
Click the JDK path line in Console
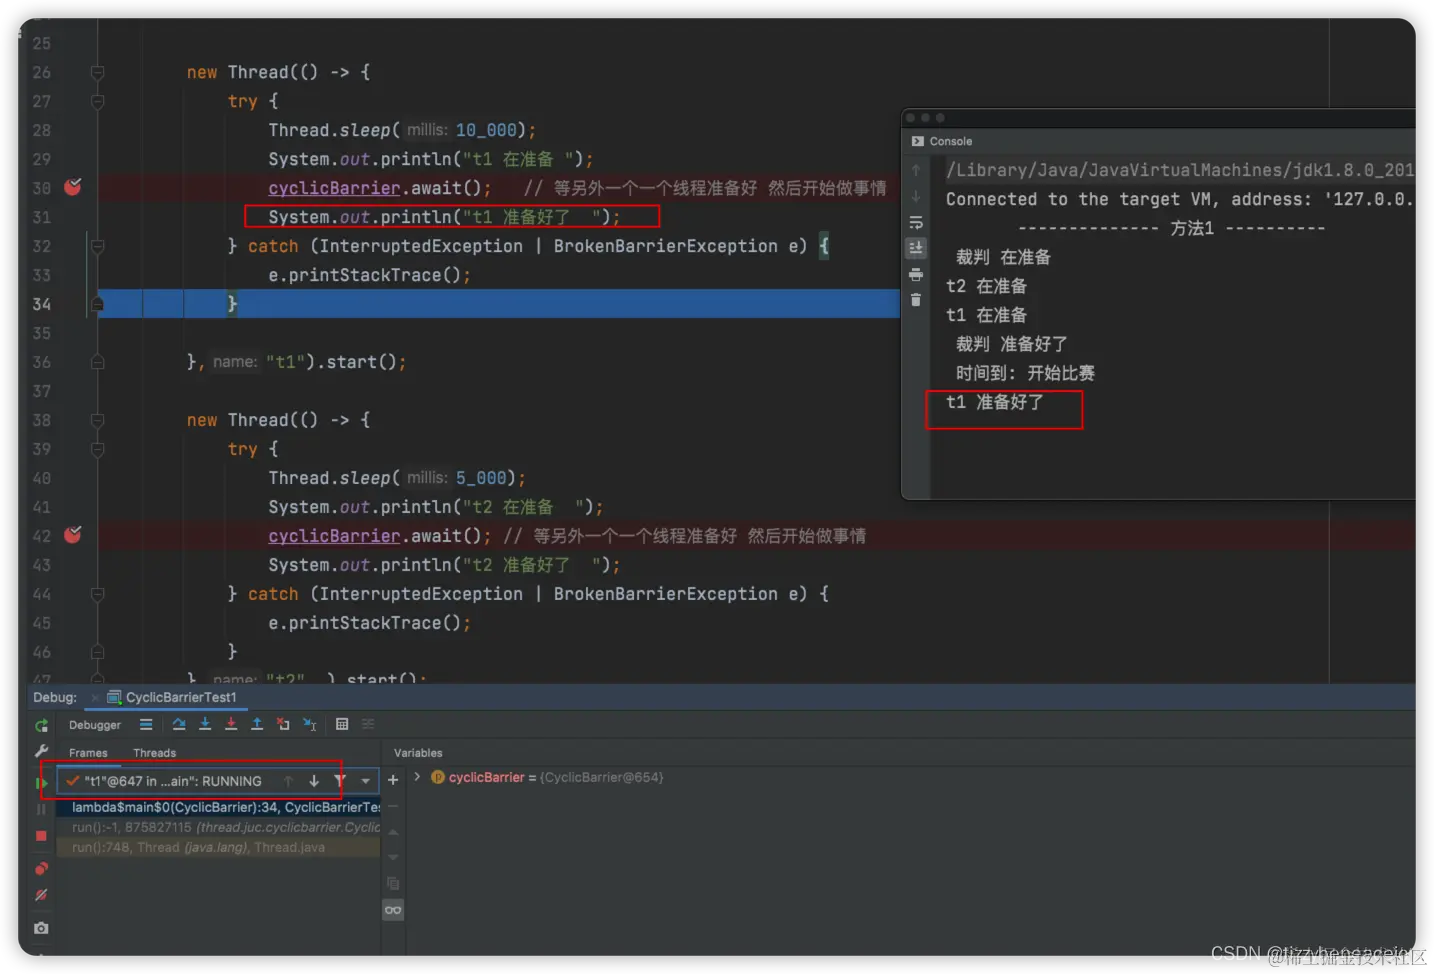click(x=1180, y=170)
